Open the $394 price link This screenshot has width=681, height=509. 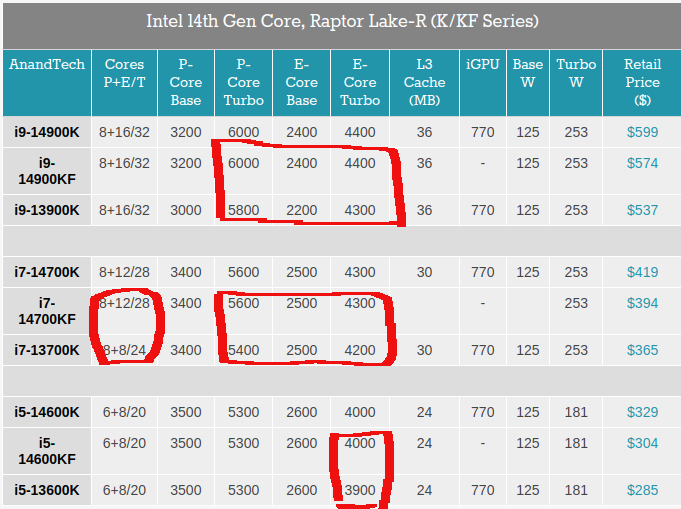point(642,303)
